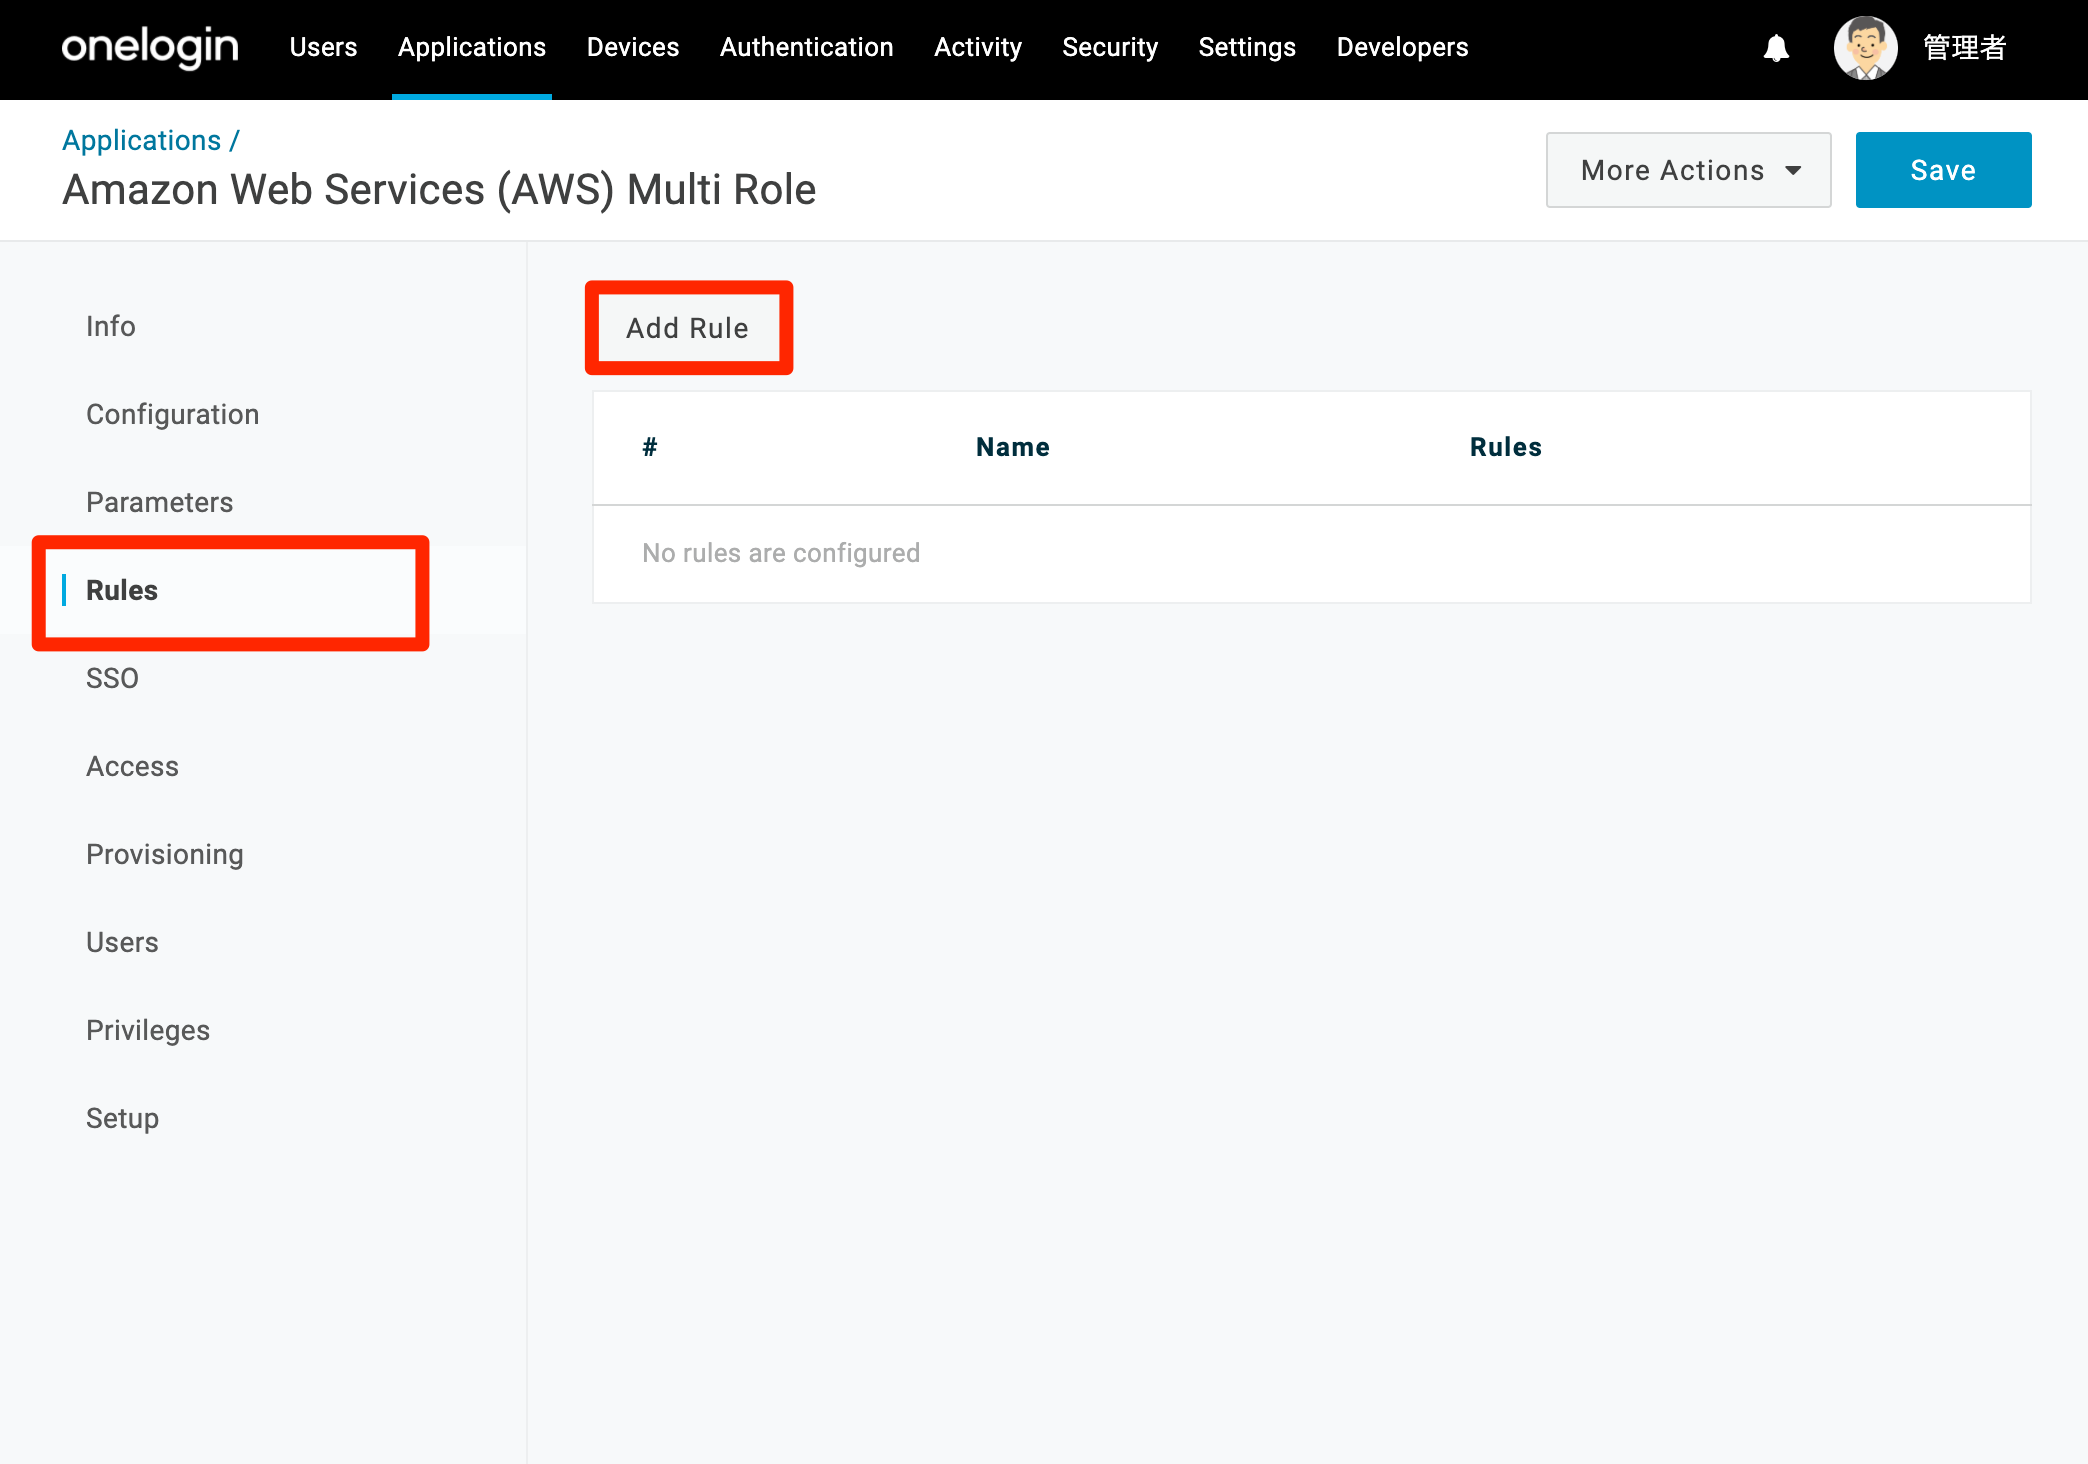Open the Access sidebar tab
The image size is (2088, 1464).
point(132,766)
